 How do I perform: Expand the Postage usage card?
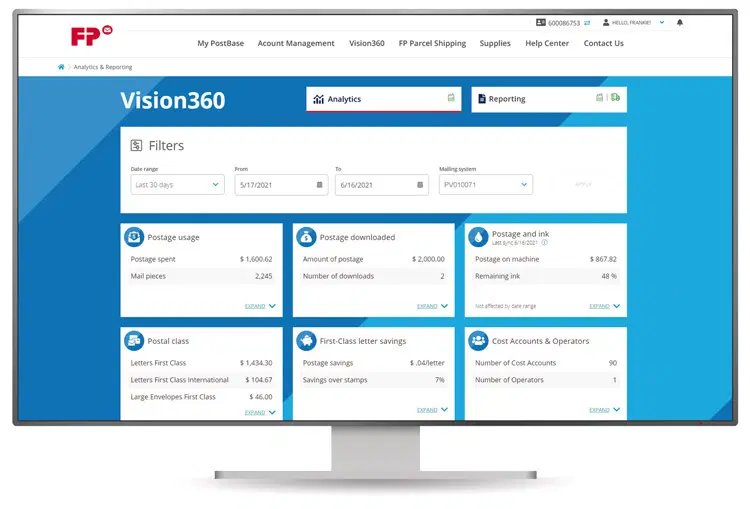tap(260, 306)
